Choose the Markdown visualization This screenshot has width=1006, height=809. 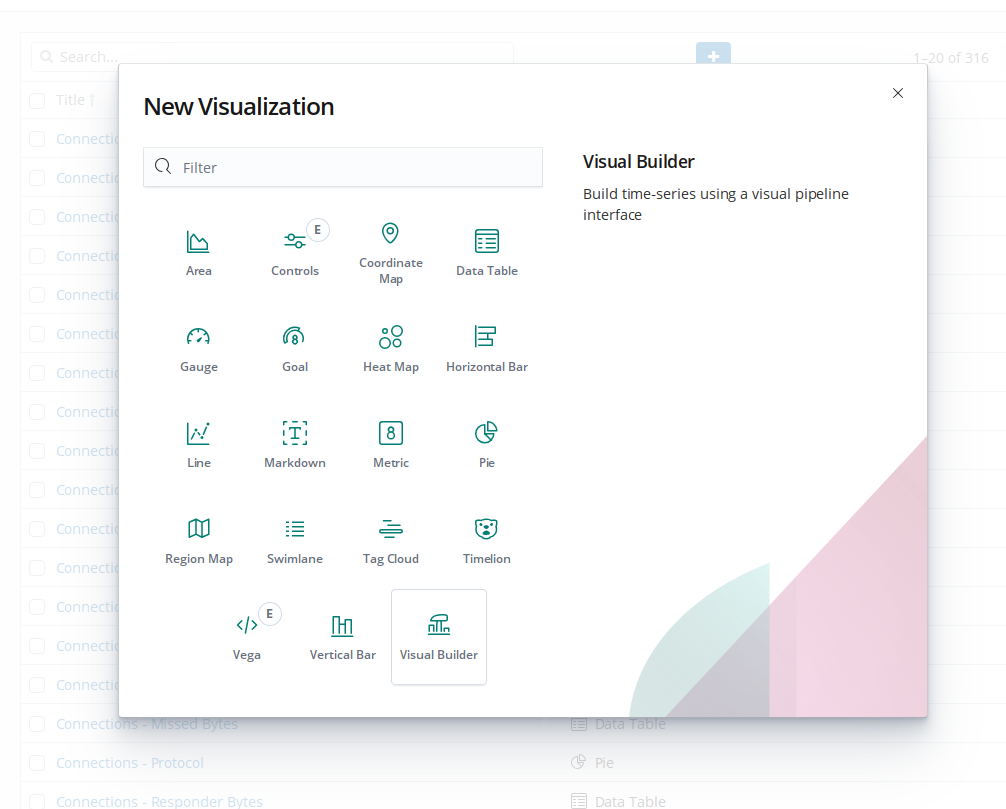[294, 445]
